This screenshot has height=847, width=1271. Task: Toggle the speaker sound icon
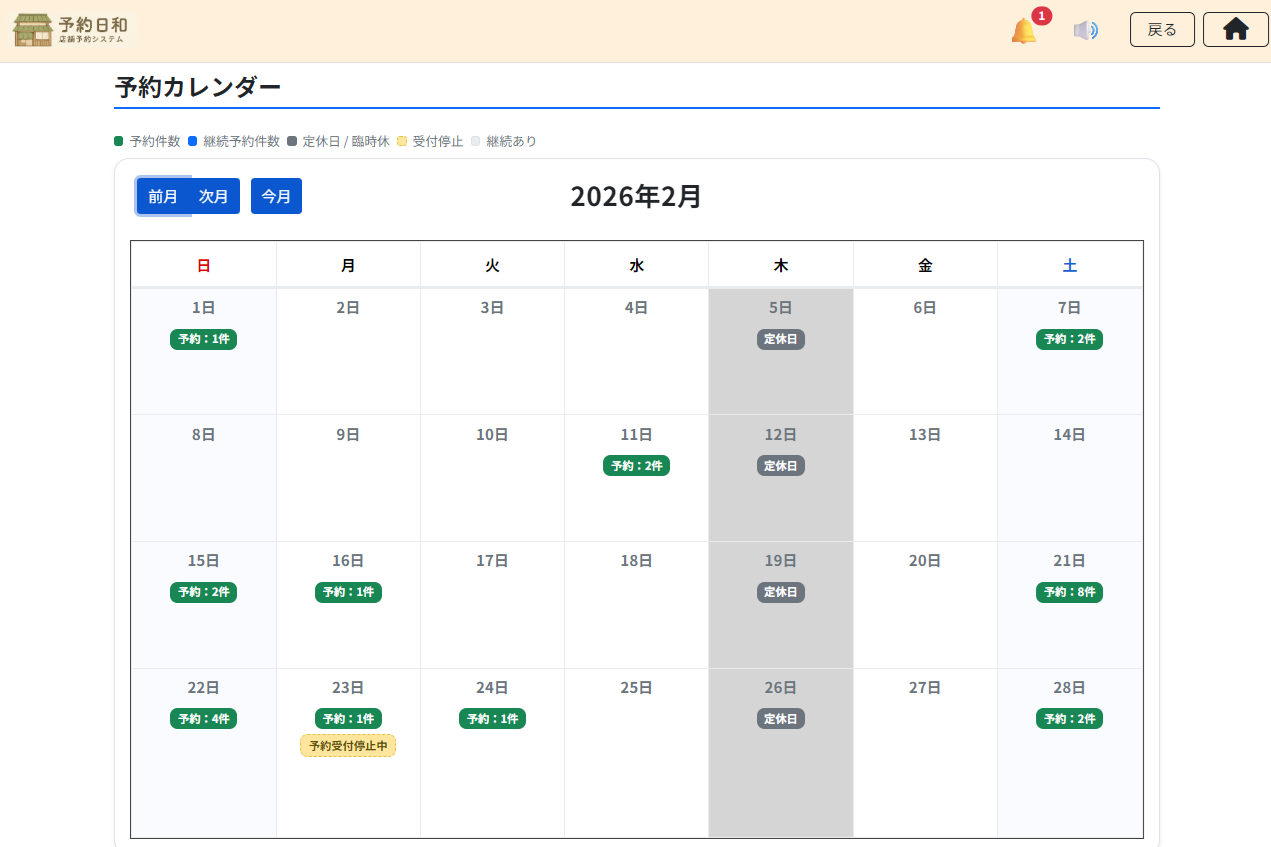tap(1085, 30)
